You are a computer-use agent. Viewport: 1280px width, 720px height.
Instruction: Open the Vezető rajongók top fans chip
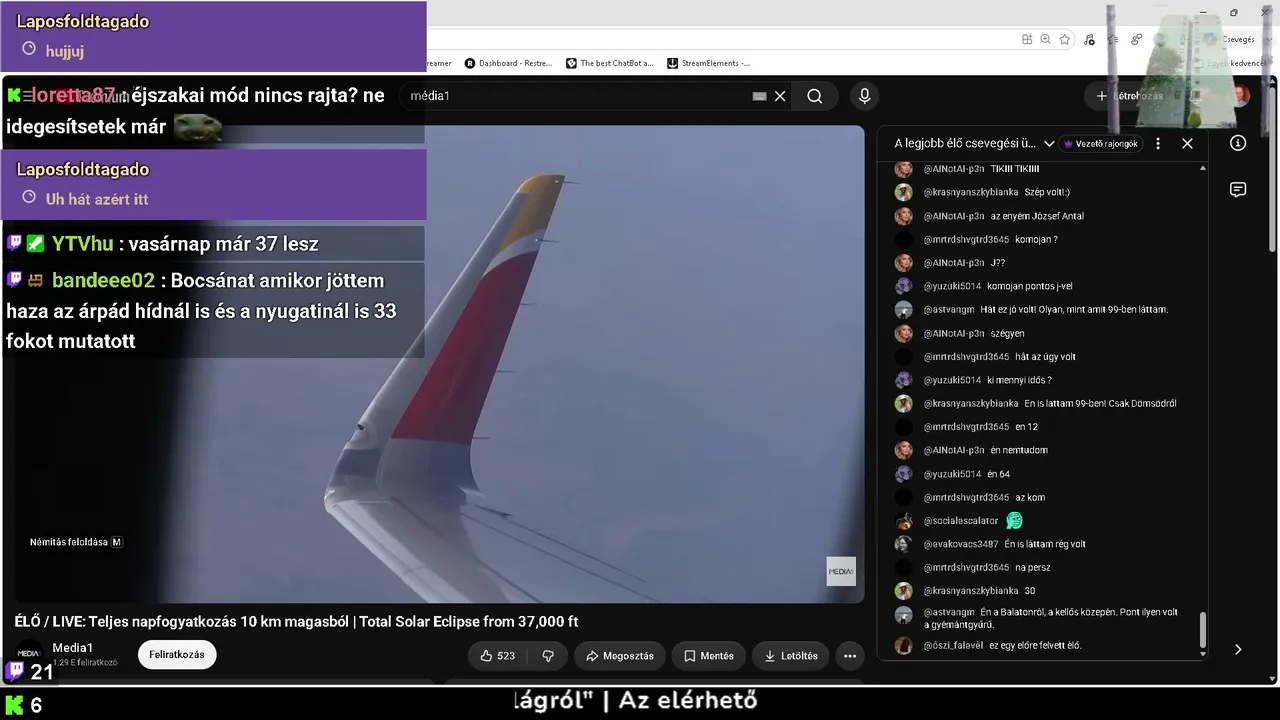tap(1101, 144)
